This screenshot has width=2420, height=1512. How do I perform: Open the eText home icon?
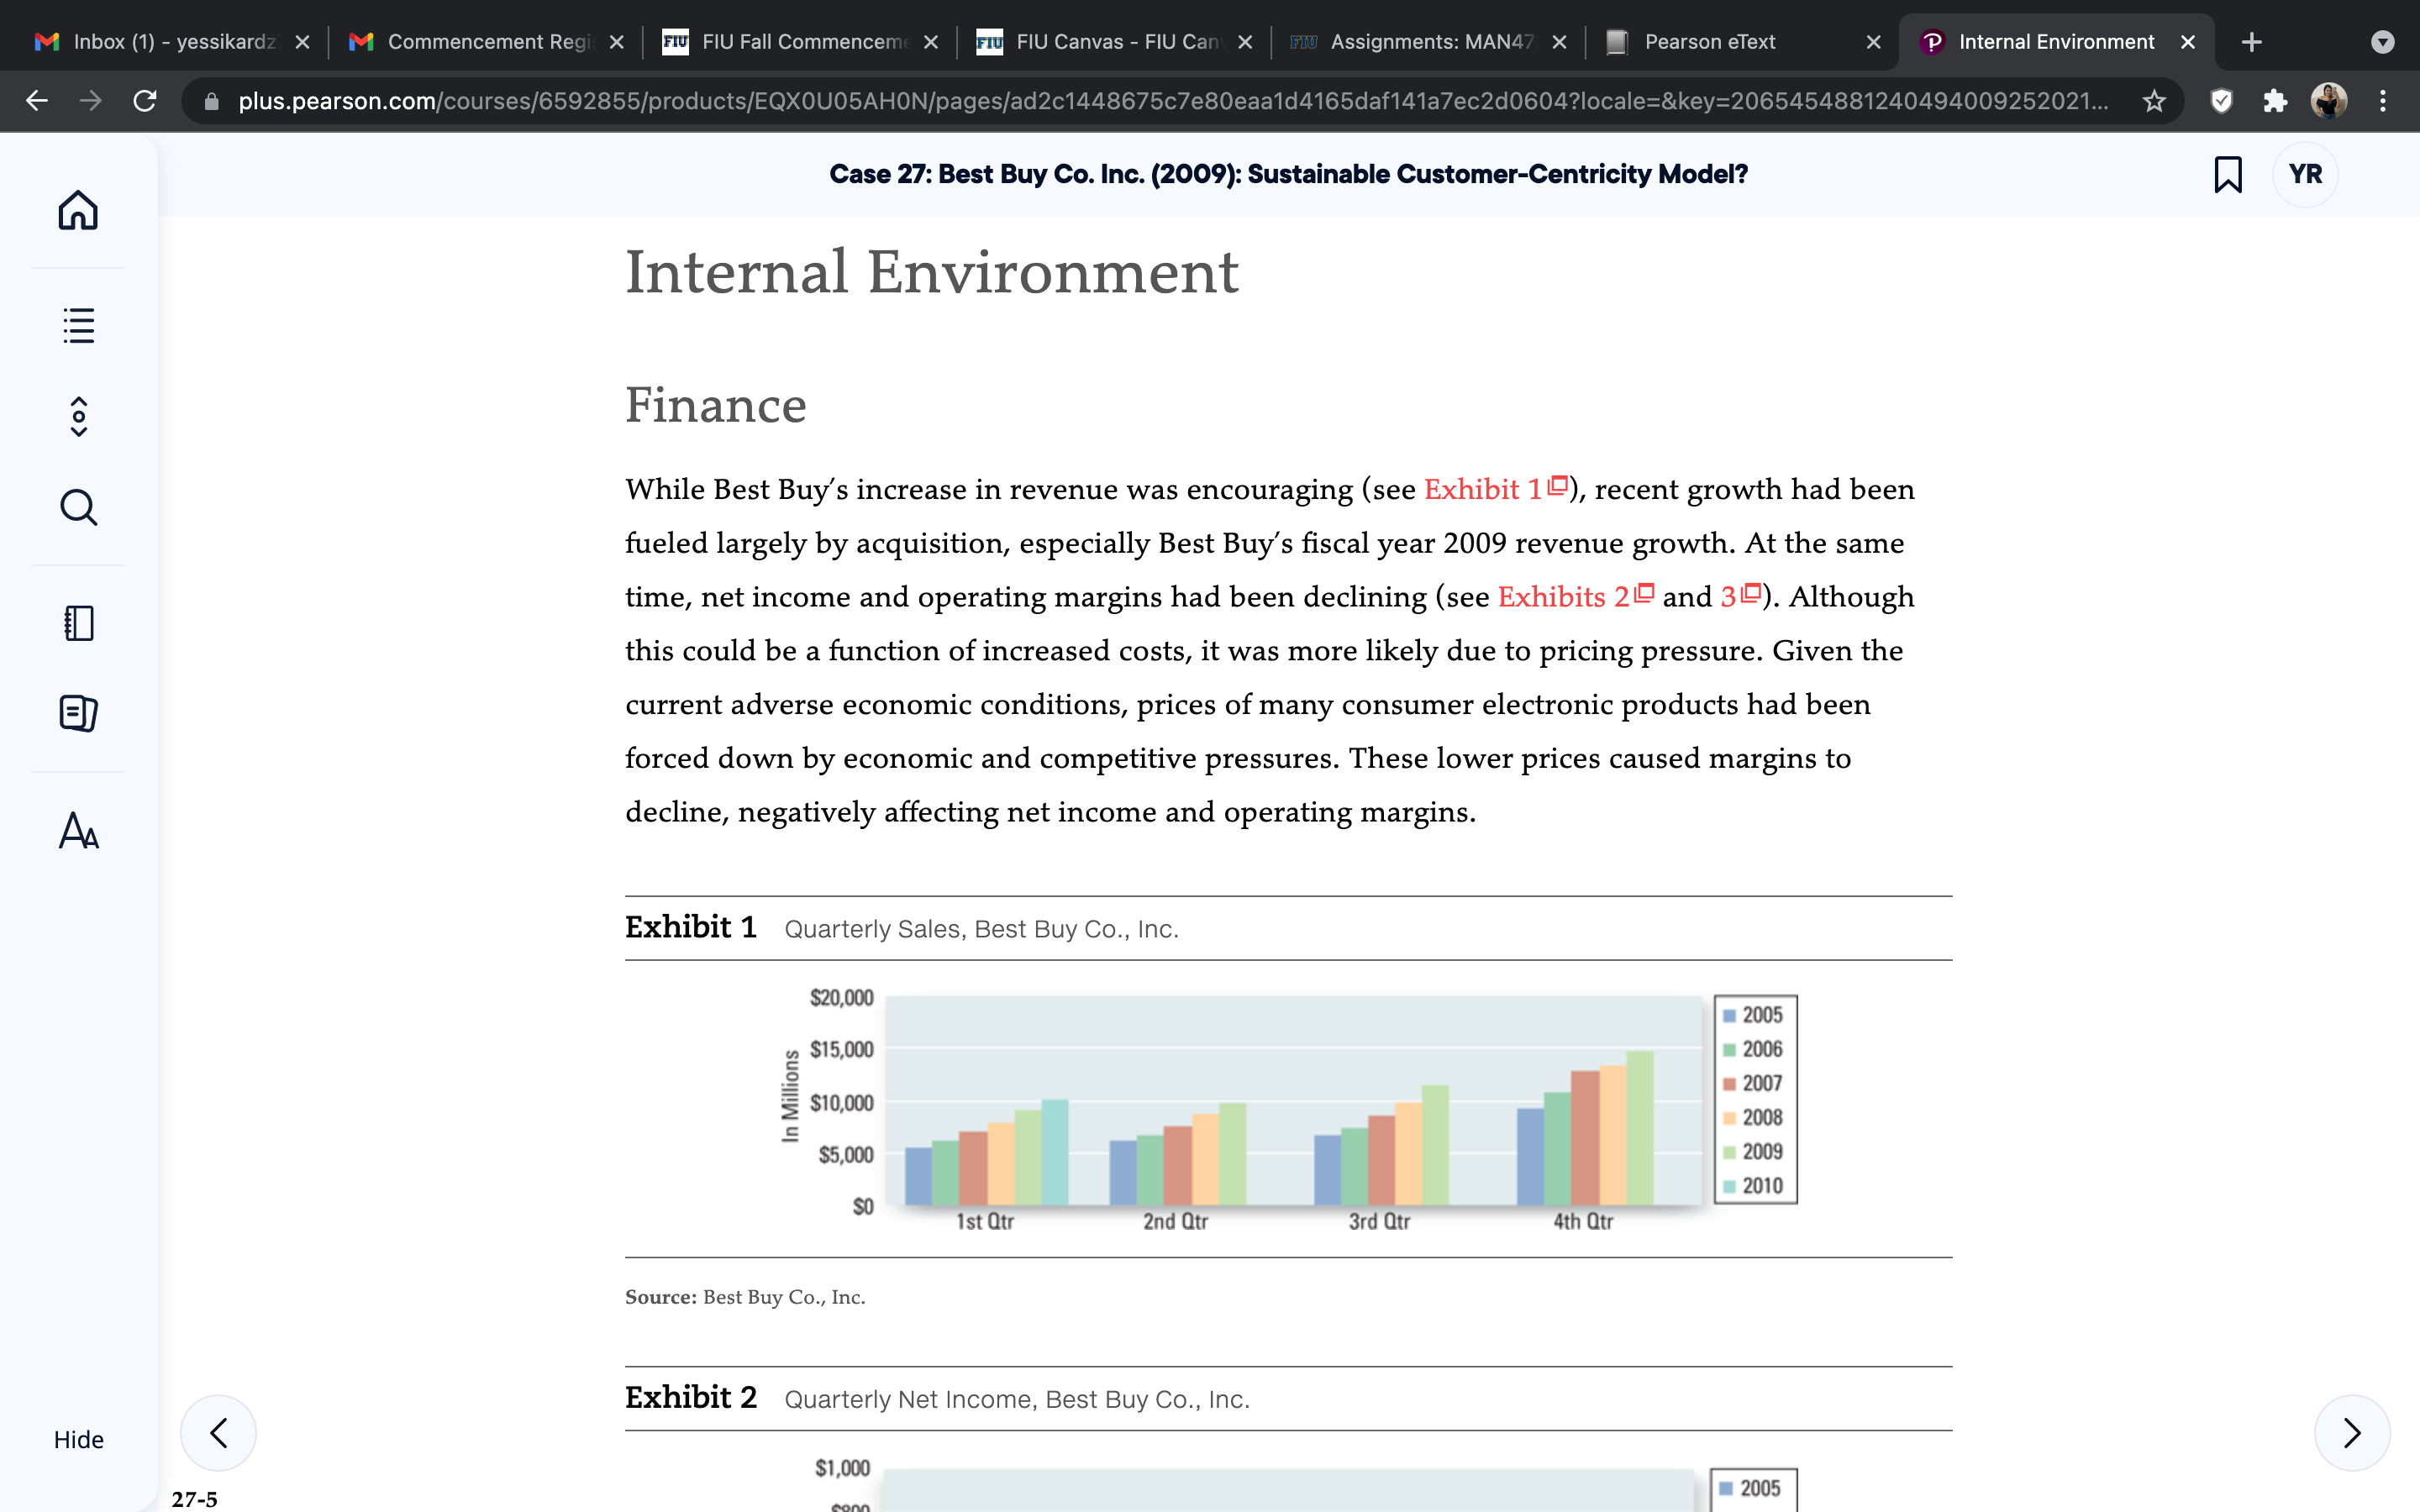78,210
